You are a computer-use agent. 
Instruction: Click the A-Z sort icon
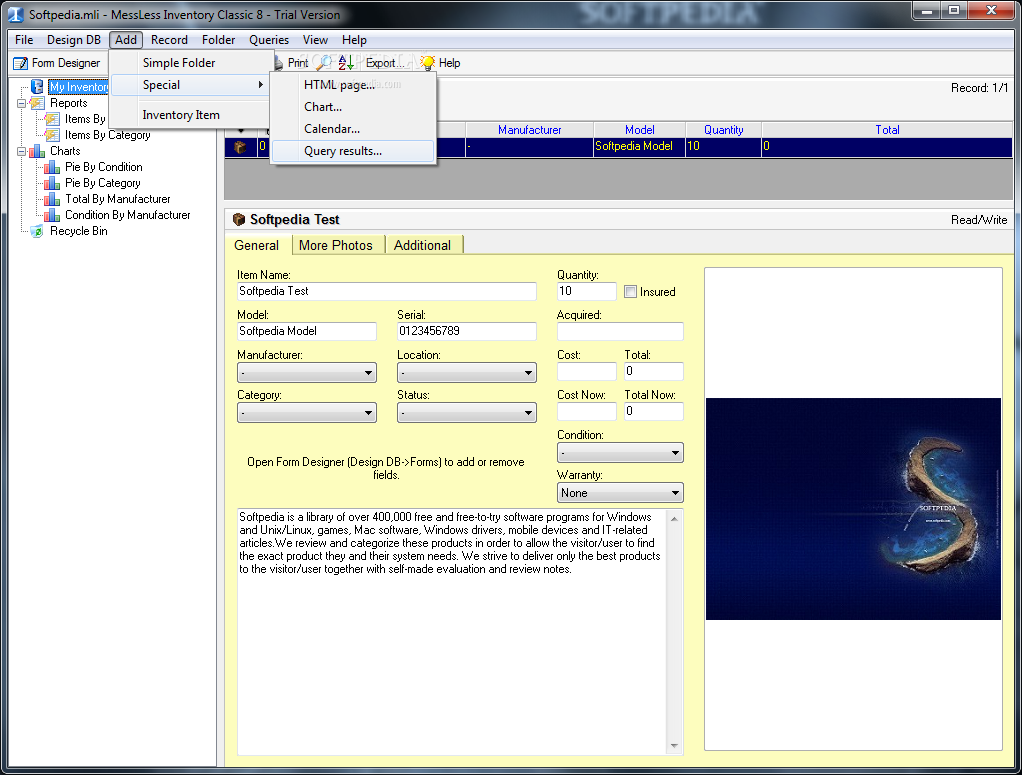(346, 63)
